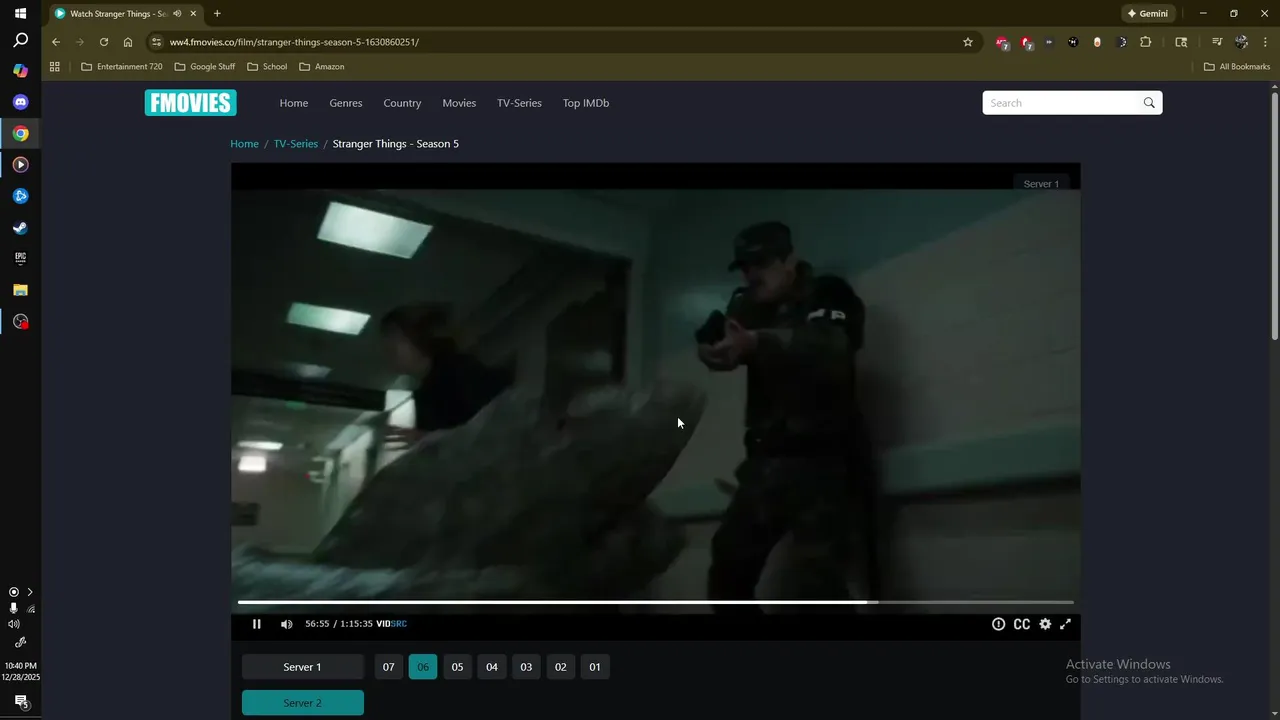Click the address bar URL
1280x720 pixels.
(294, 42)
